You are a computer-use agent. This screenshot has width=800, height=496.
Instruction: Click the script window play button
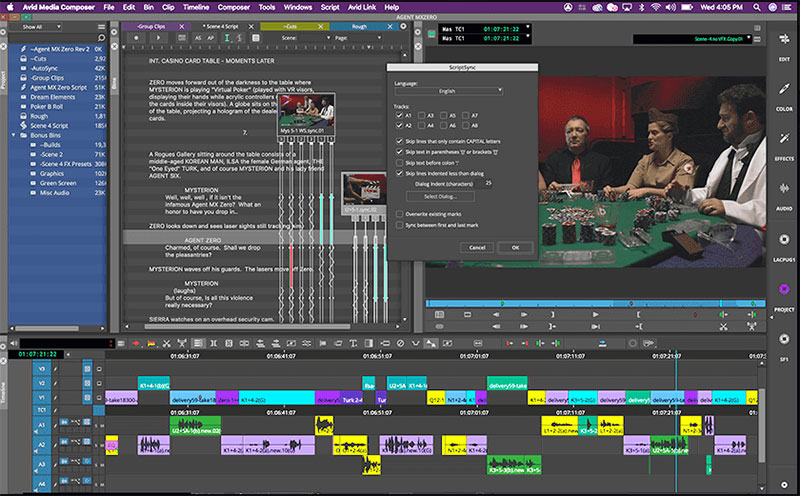[158, 38]
